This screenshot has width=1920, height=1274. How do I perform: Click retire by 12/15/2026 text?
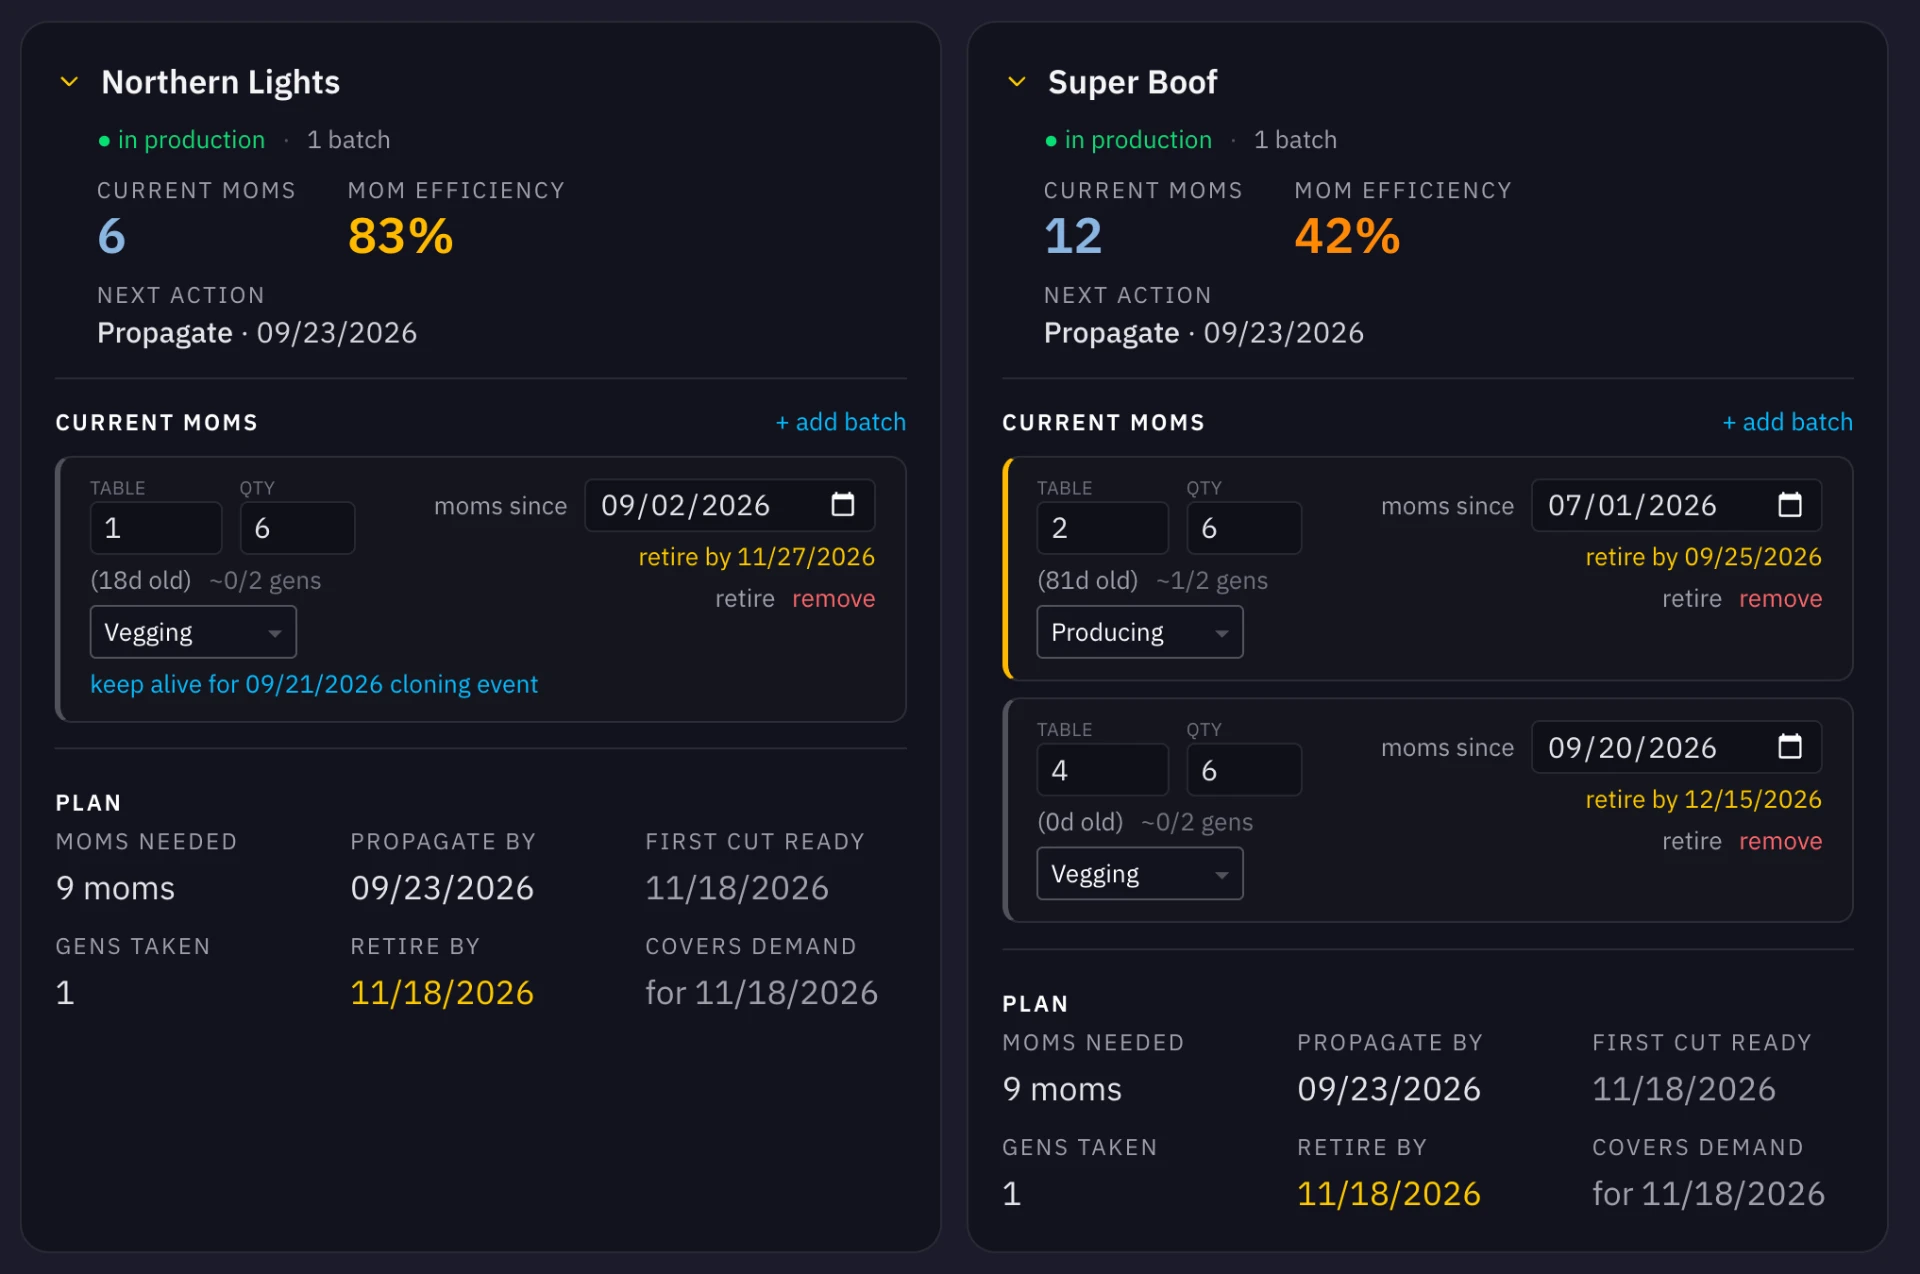1704,799
